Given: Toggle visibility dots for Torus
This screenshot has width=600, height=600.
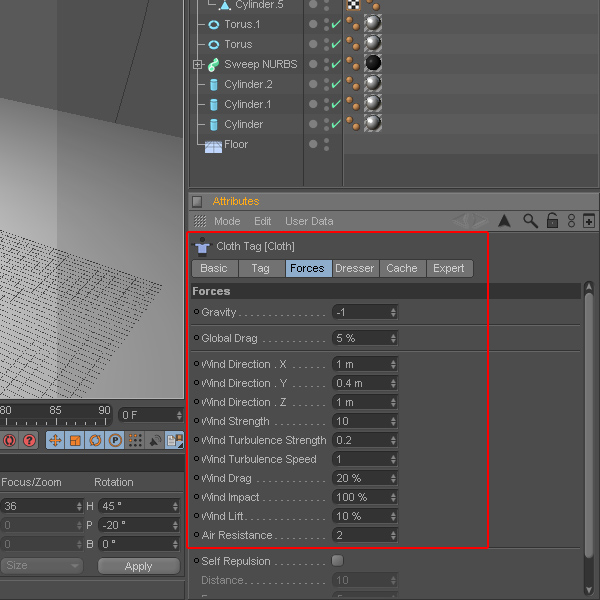Looking at the screenshot, I should 326,44.
